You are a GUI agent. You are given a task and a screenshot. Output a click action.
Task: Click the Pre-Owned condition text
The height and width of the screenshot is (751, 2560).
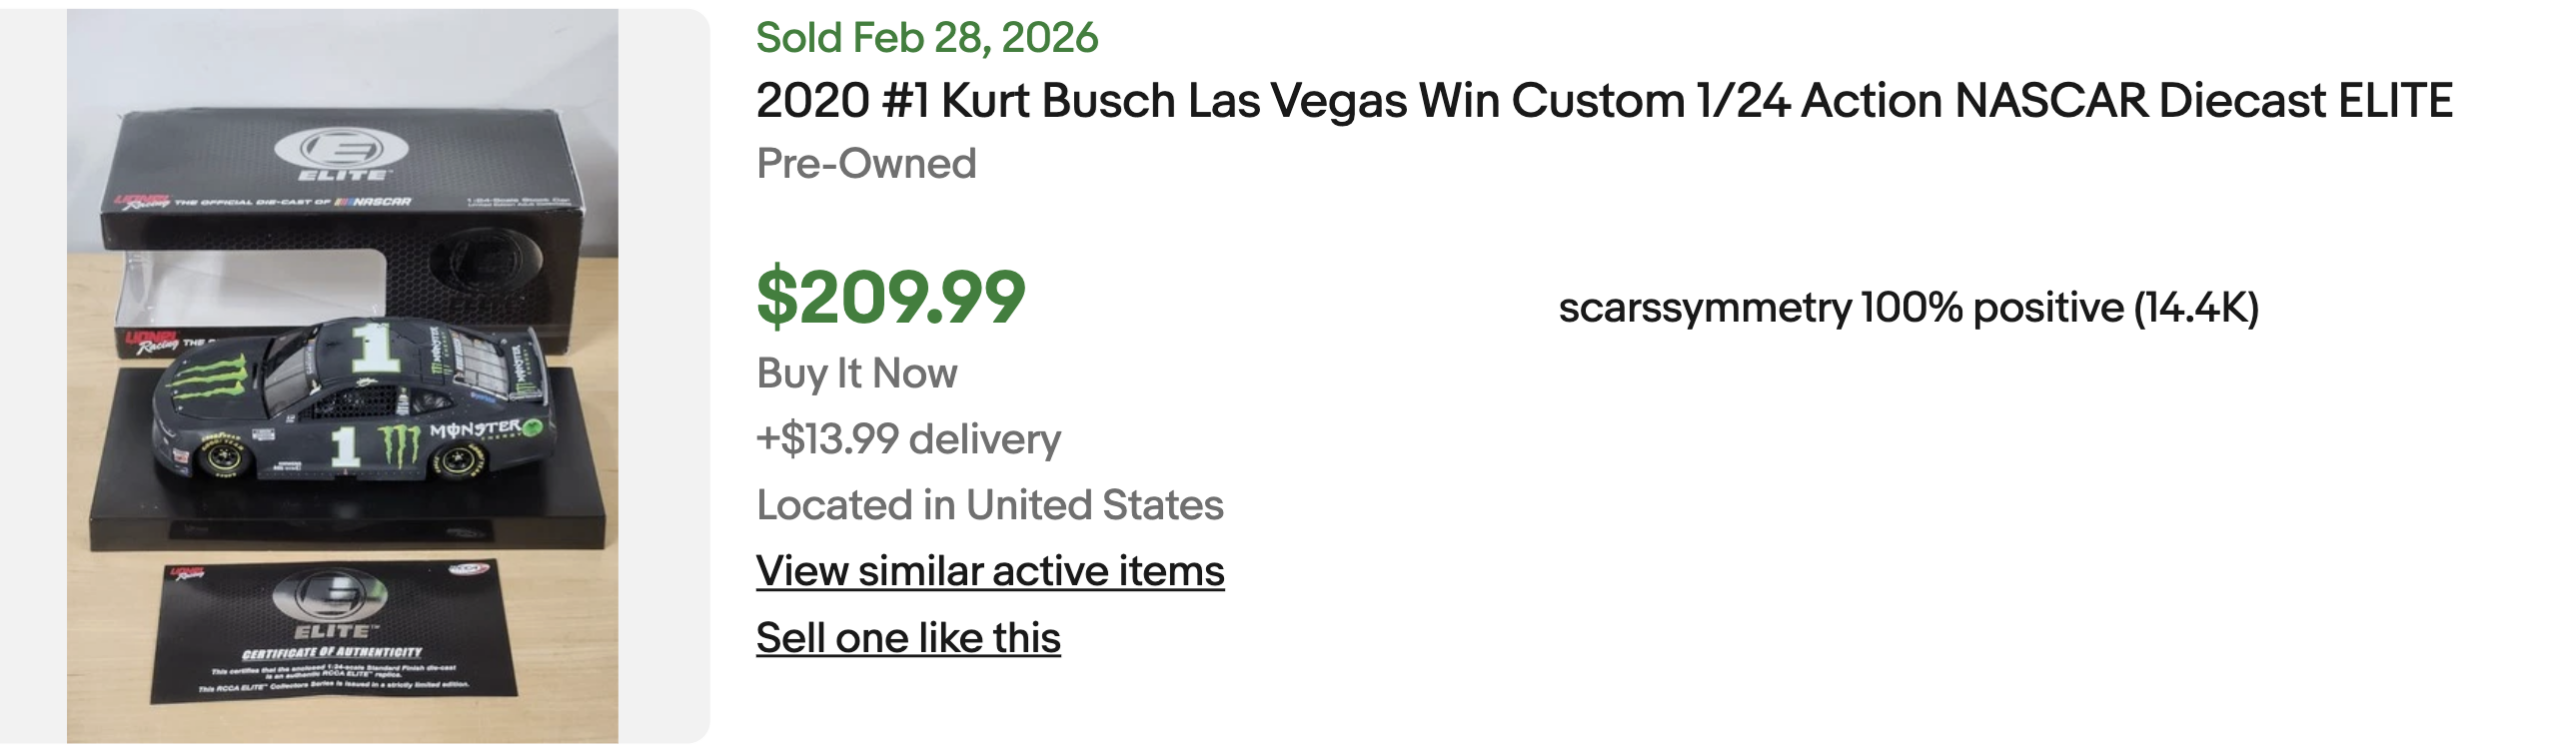click(865, 164)
